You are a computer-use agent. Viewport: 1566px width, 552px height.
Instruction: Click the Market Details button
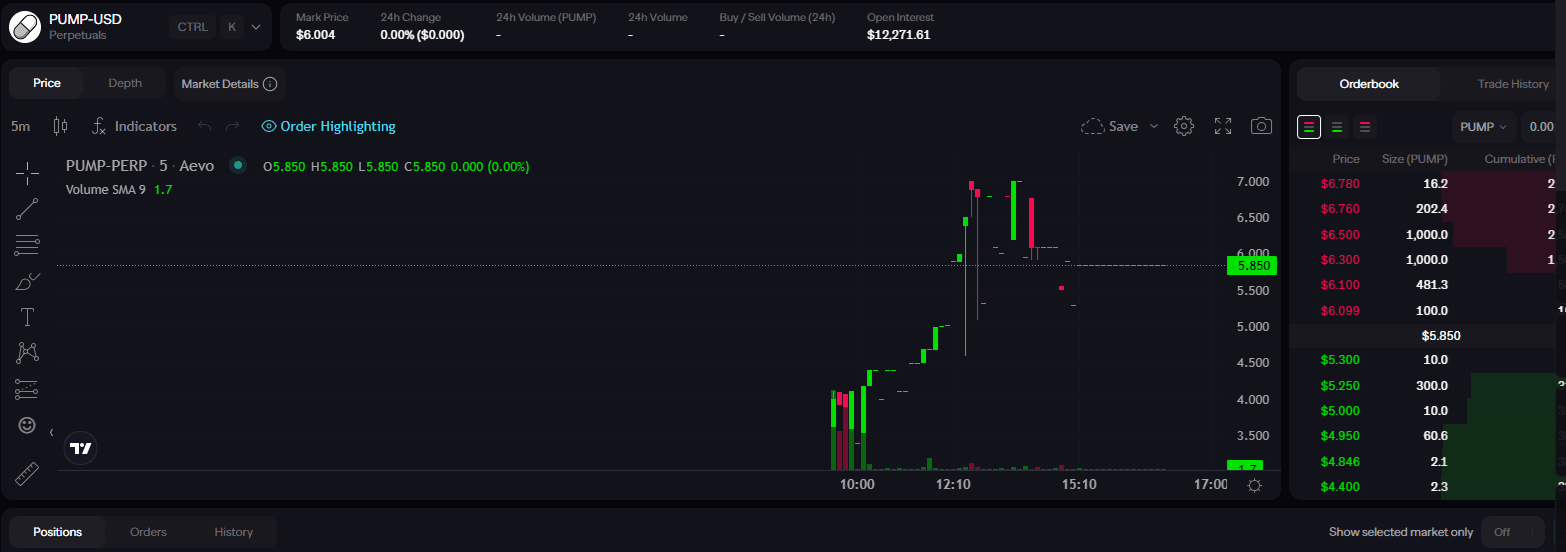[x=229, y=84]
